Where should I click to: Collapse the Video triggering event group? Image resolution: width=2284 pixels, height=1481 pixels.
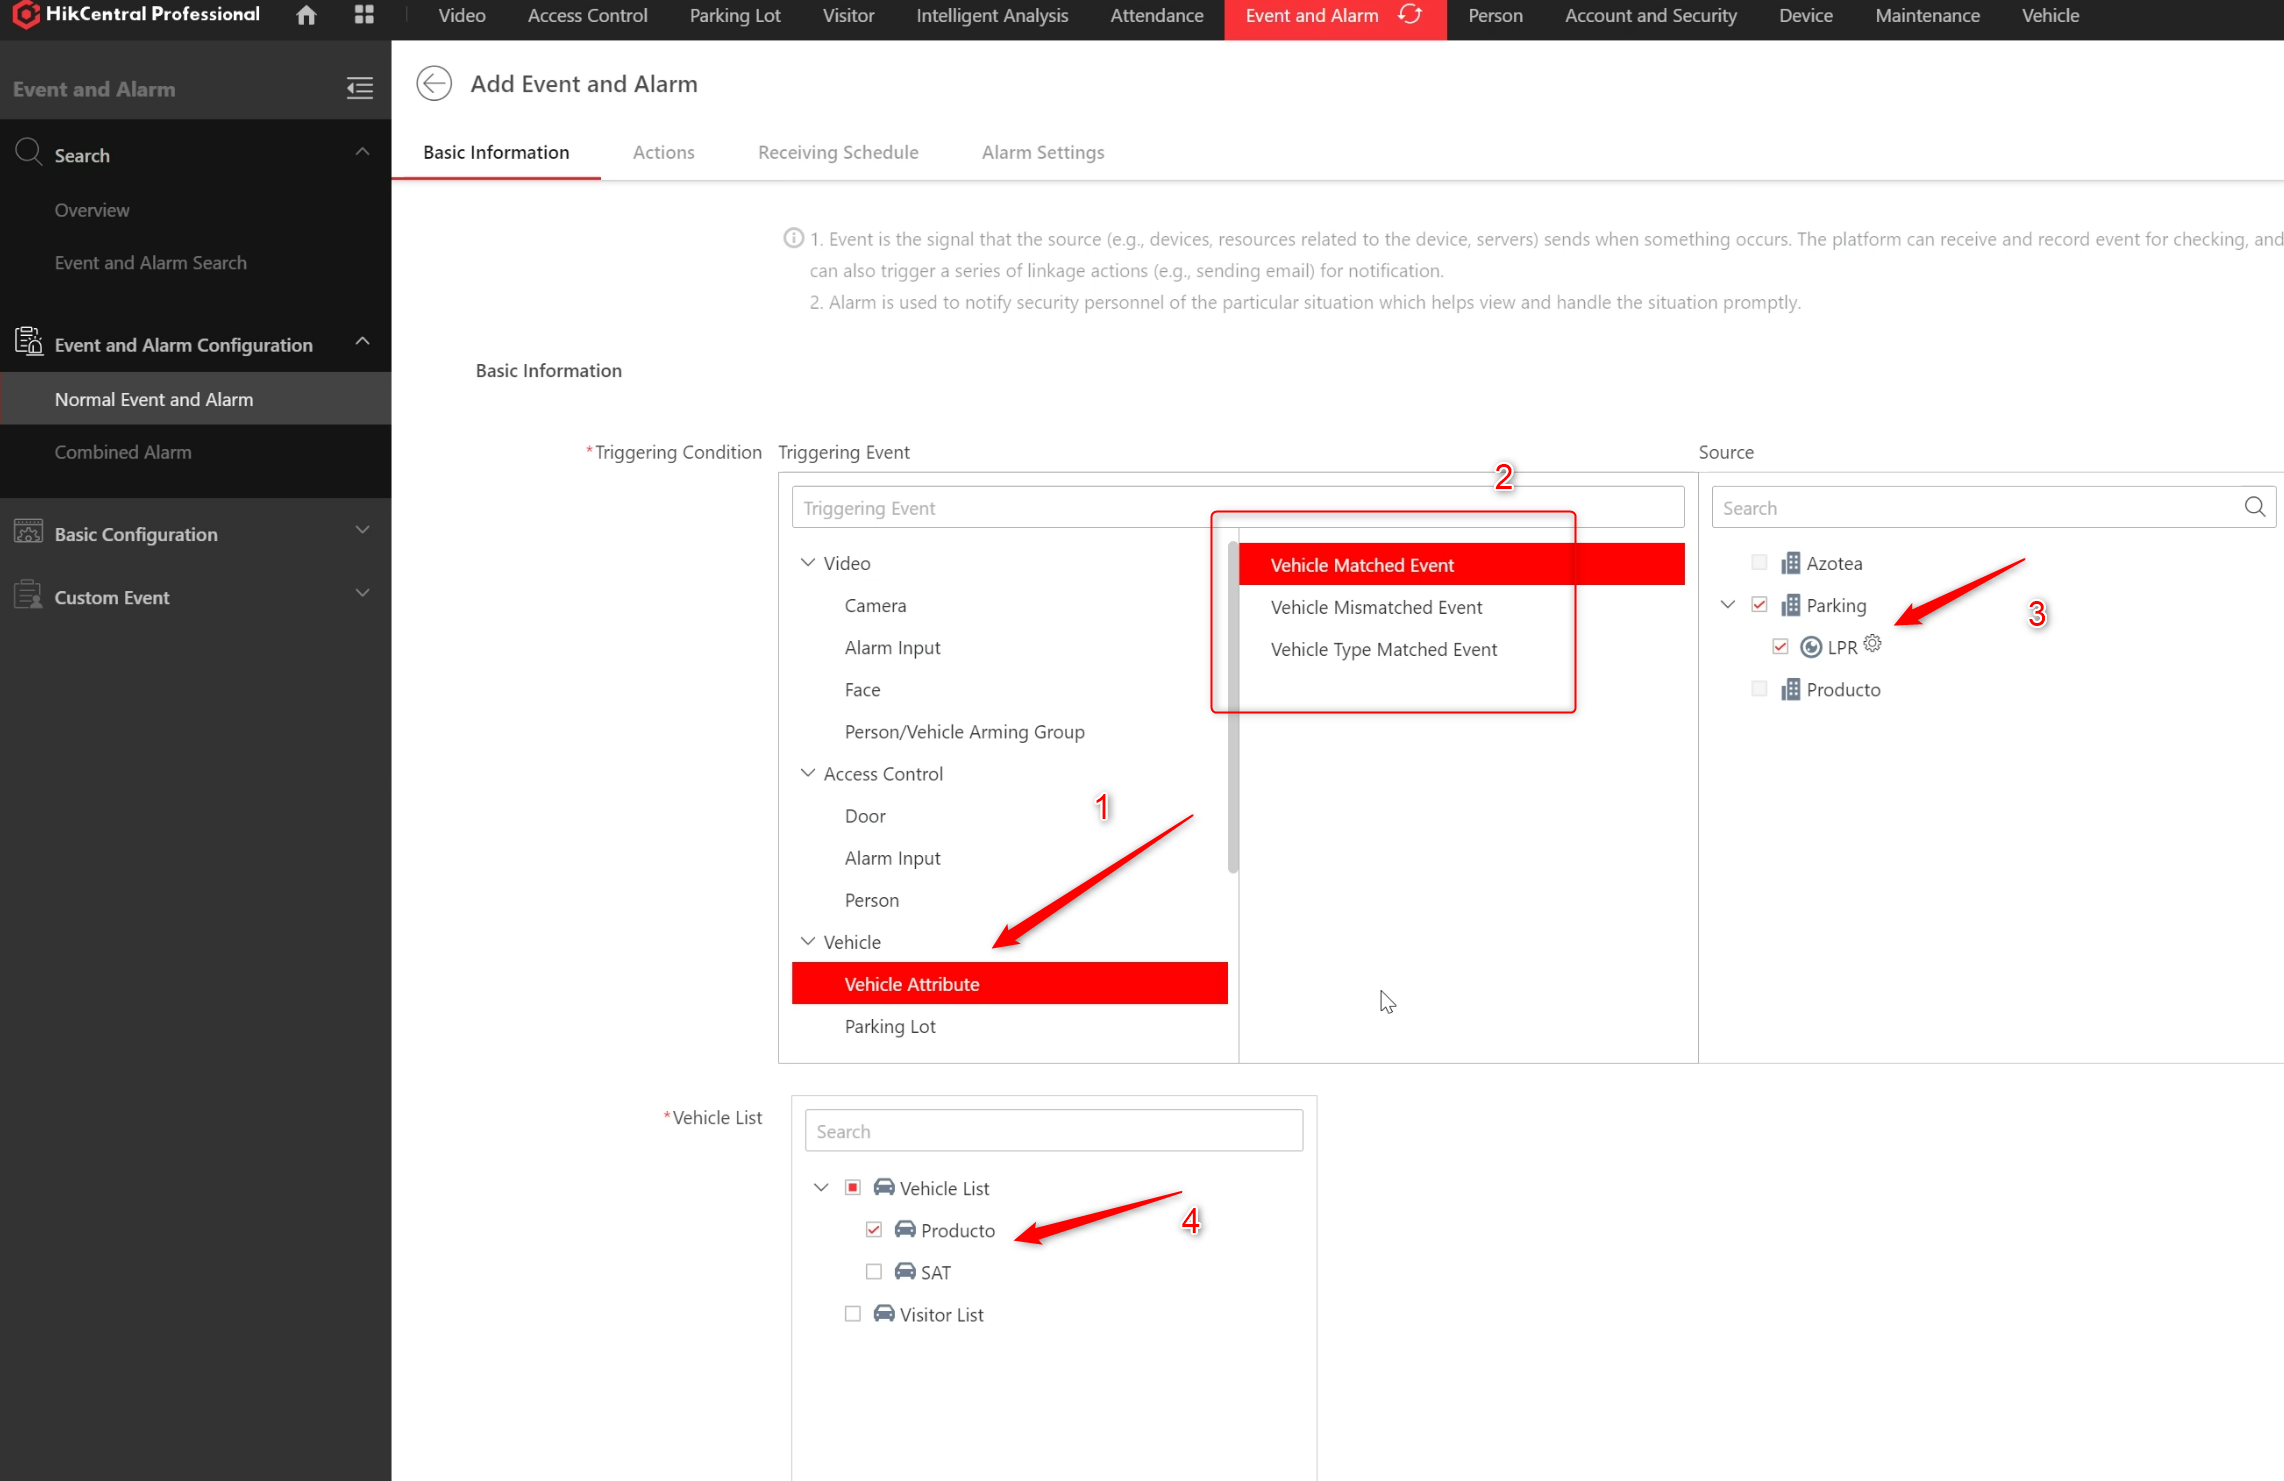click(808, 562)
